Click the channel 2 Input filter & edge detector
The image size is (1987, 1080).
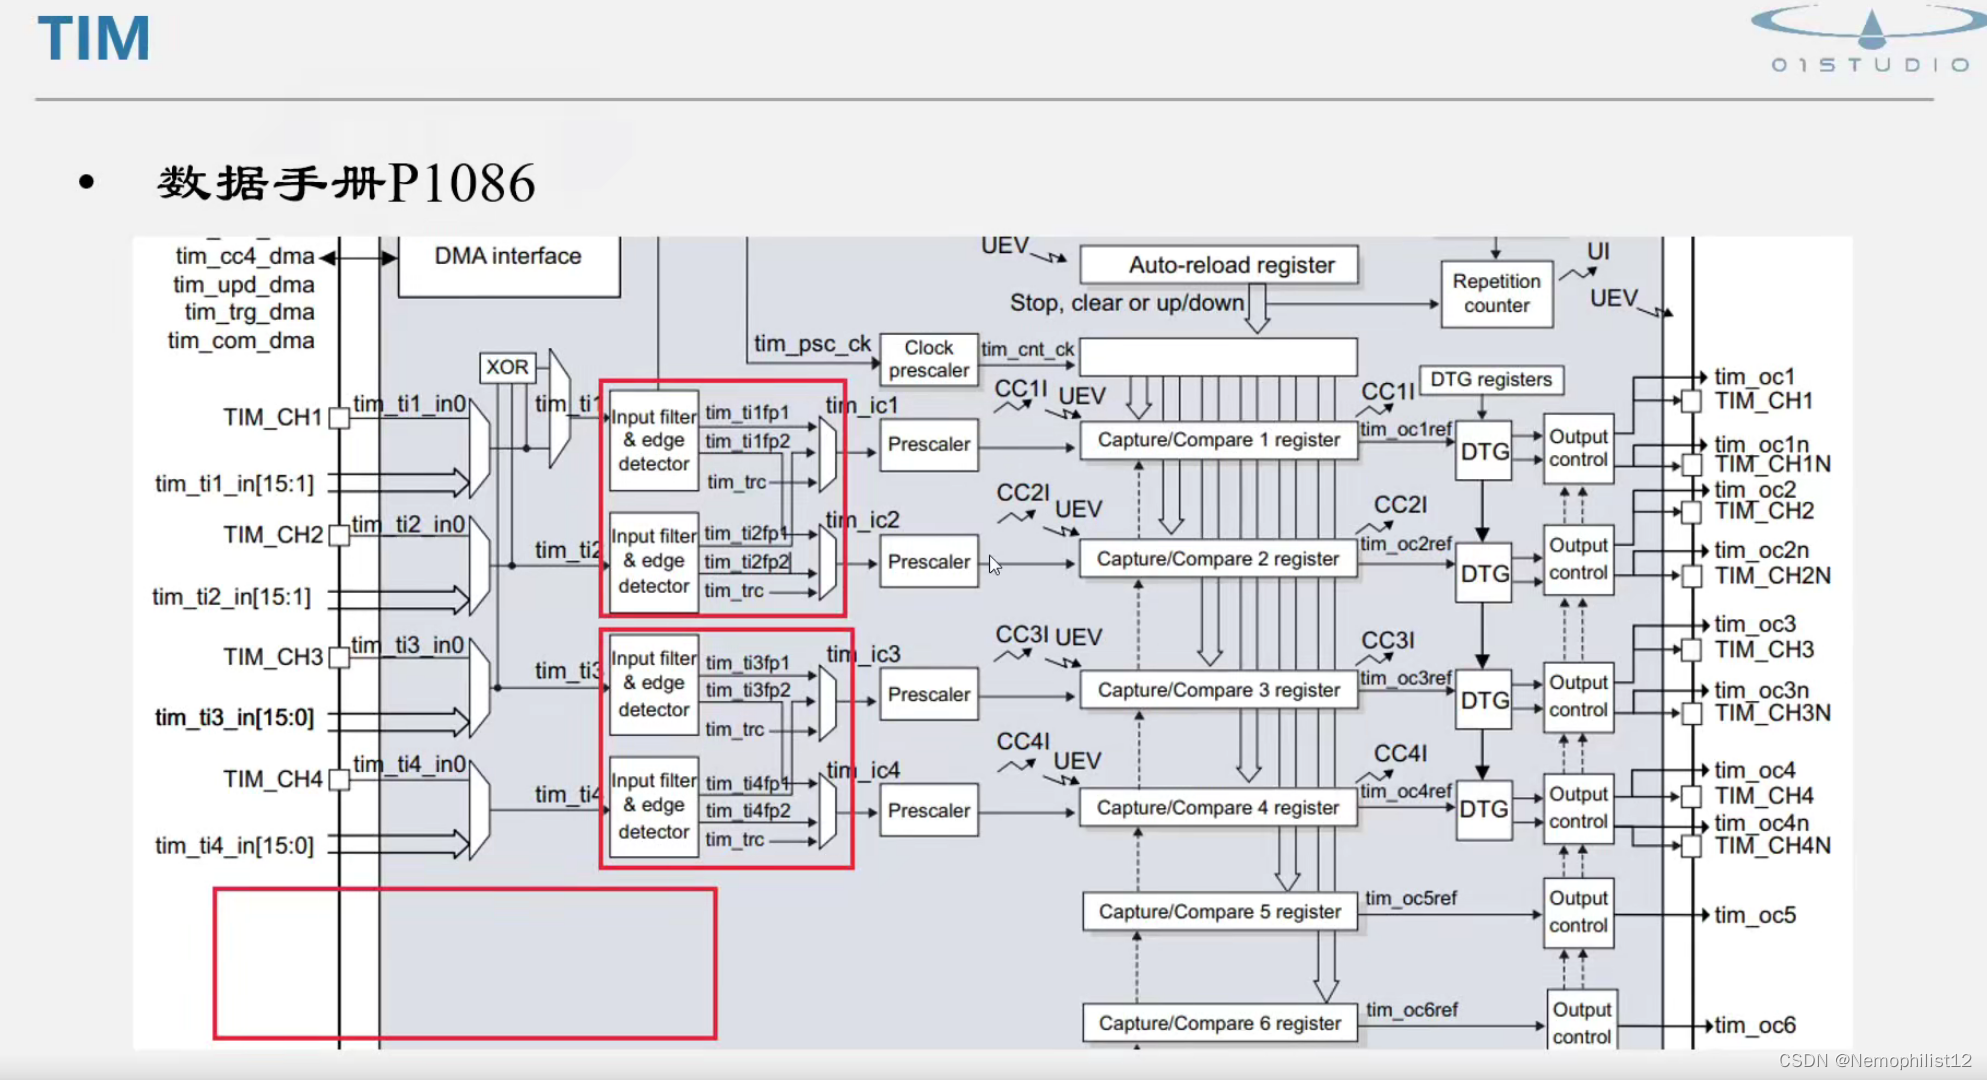654,561
